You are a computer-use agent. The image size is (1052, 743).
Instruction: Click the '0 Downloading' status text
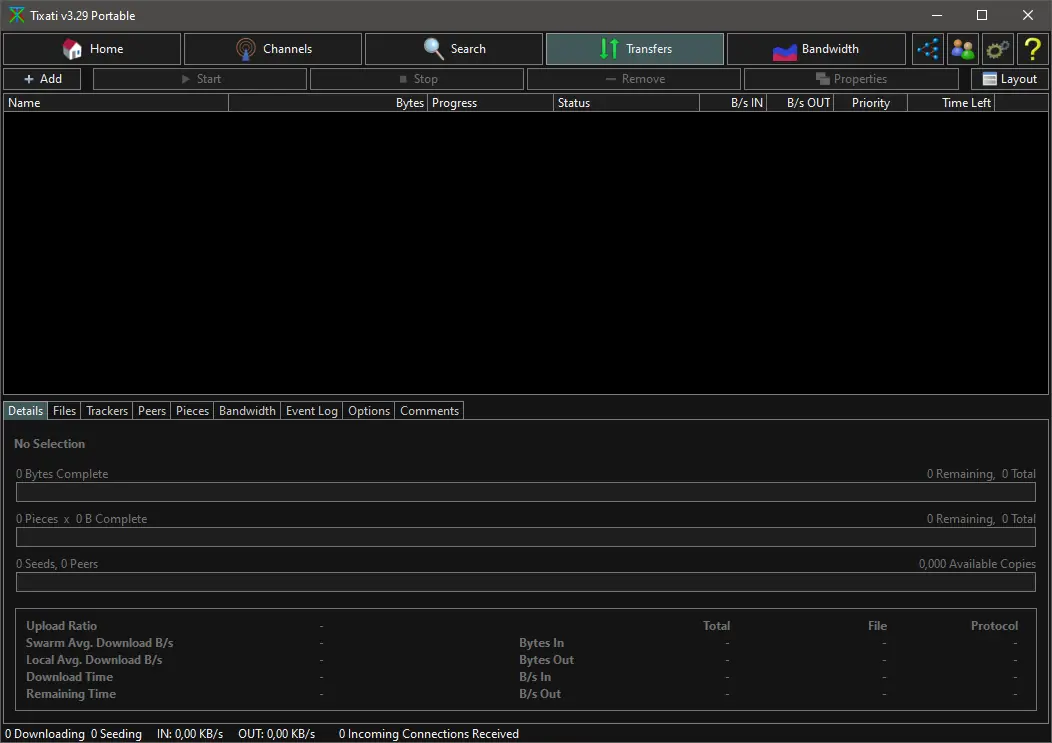pyautogui.click(x=45, y=734)
